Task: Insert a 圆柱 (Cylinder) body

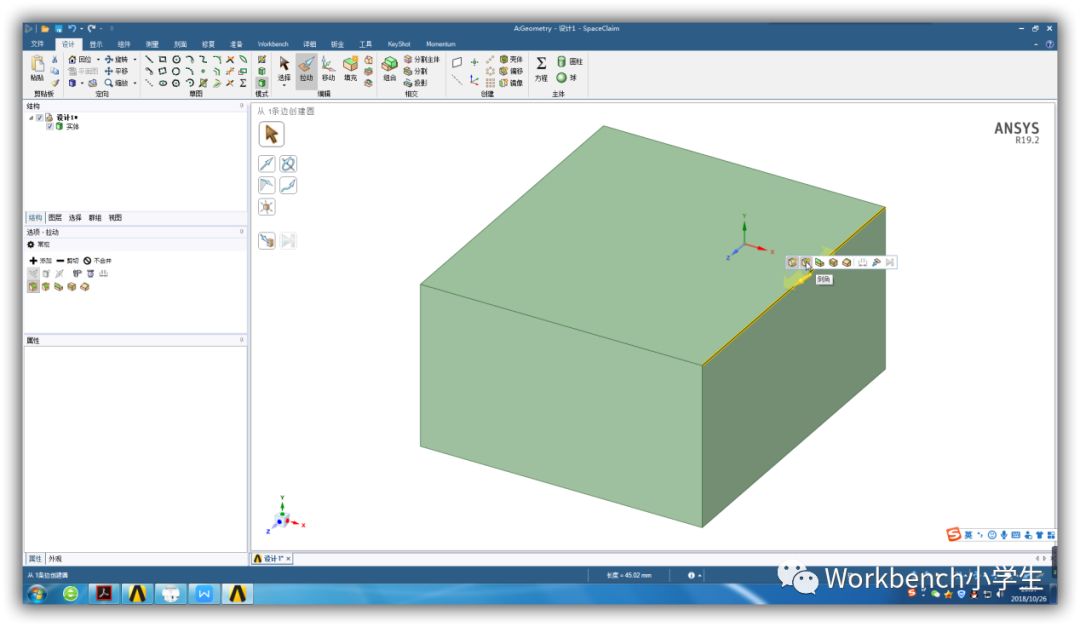Action: pos(570,61)
